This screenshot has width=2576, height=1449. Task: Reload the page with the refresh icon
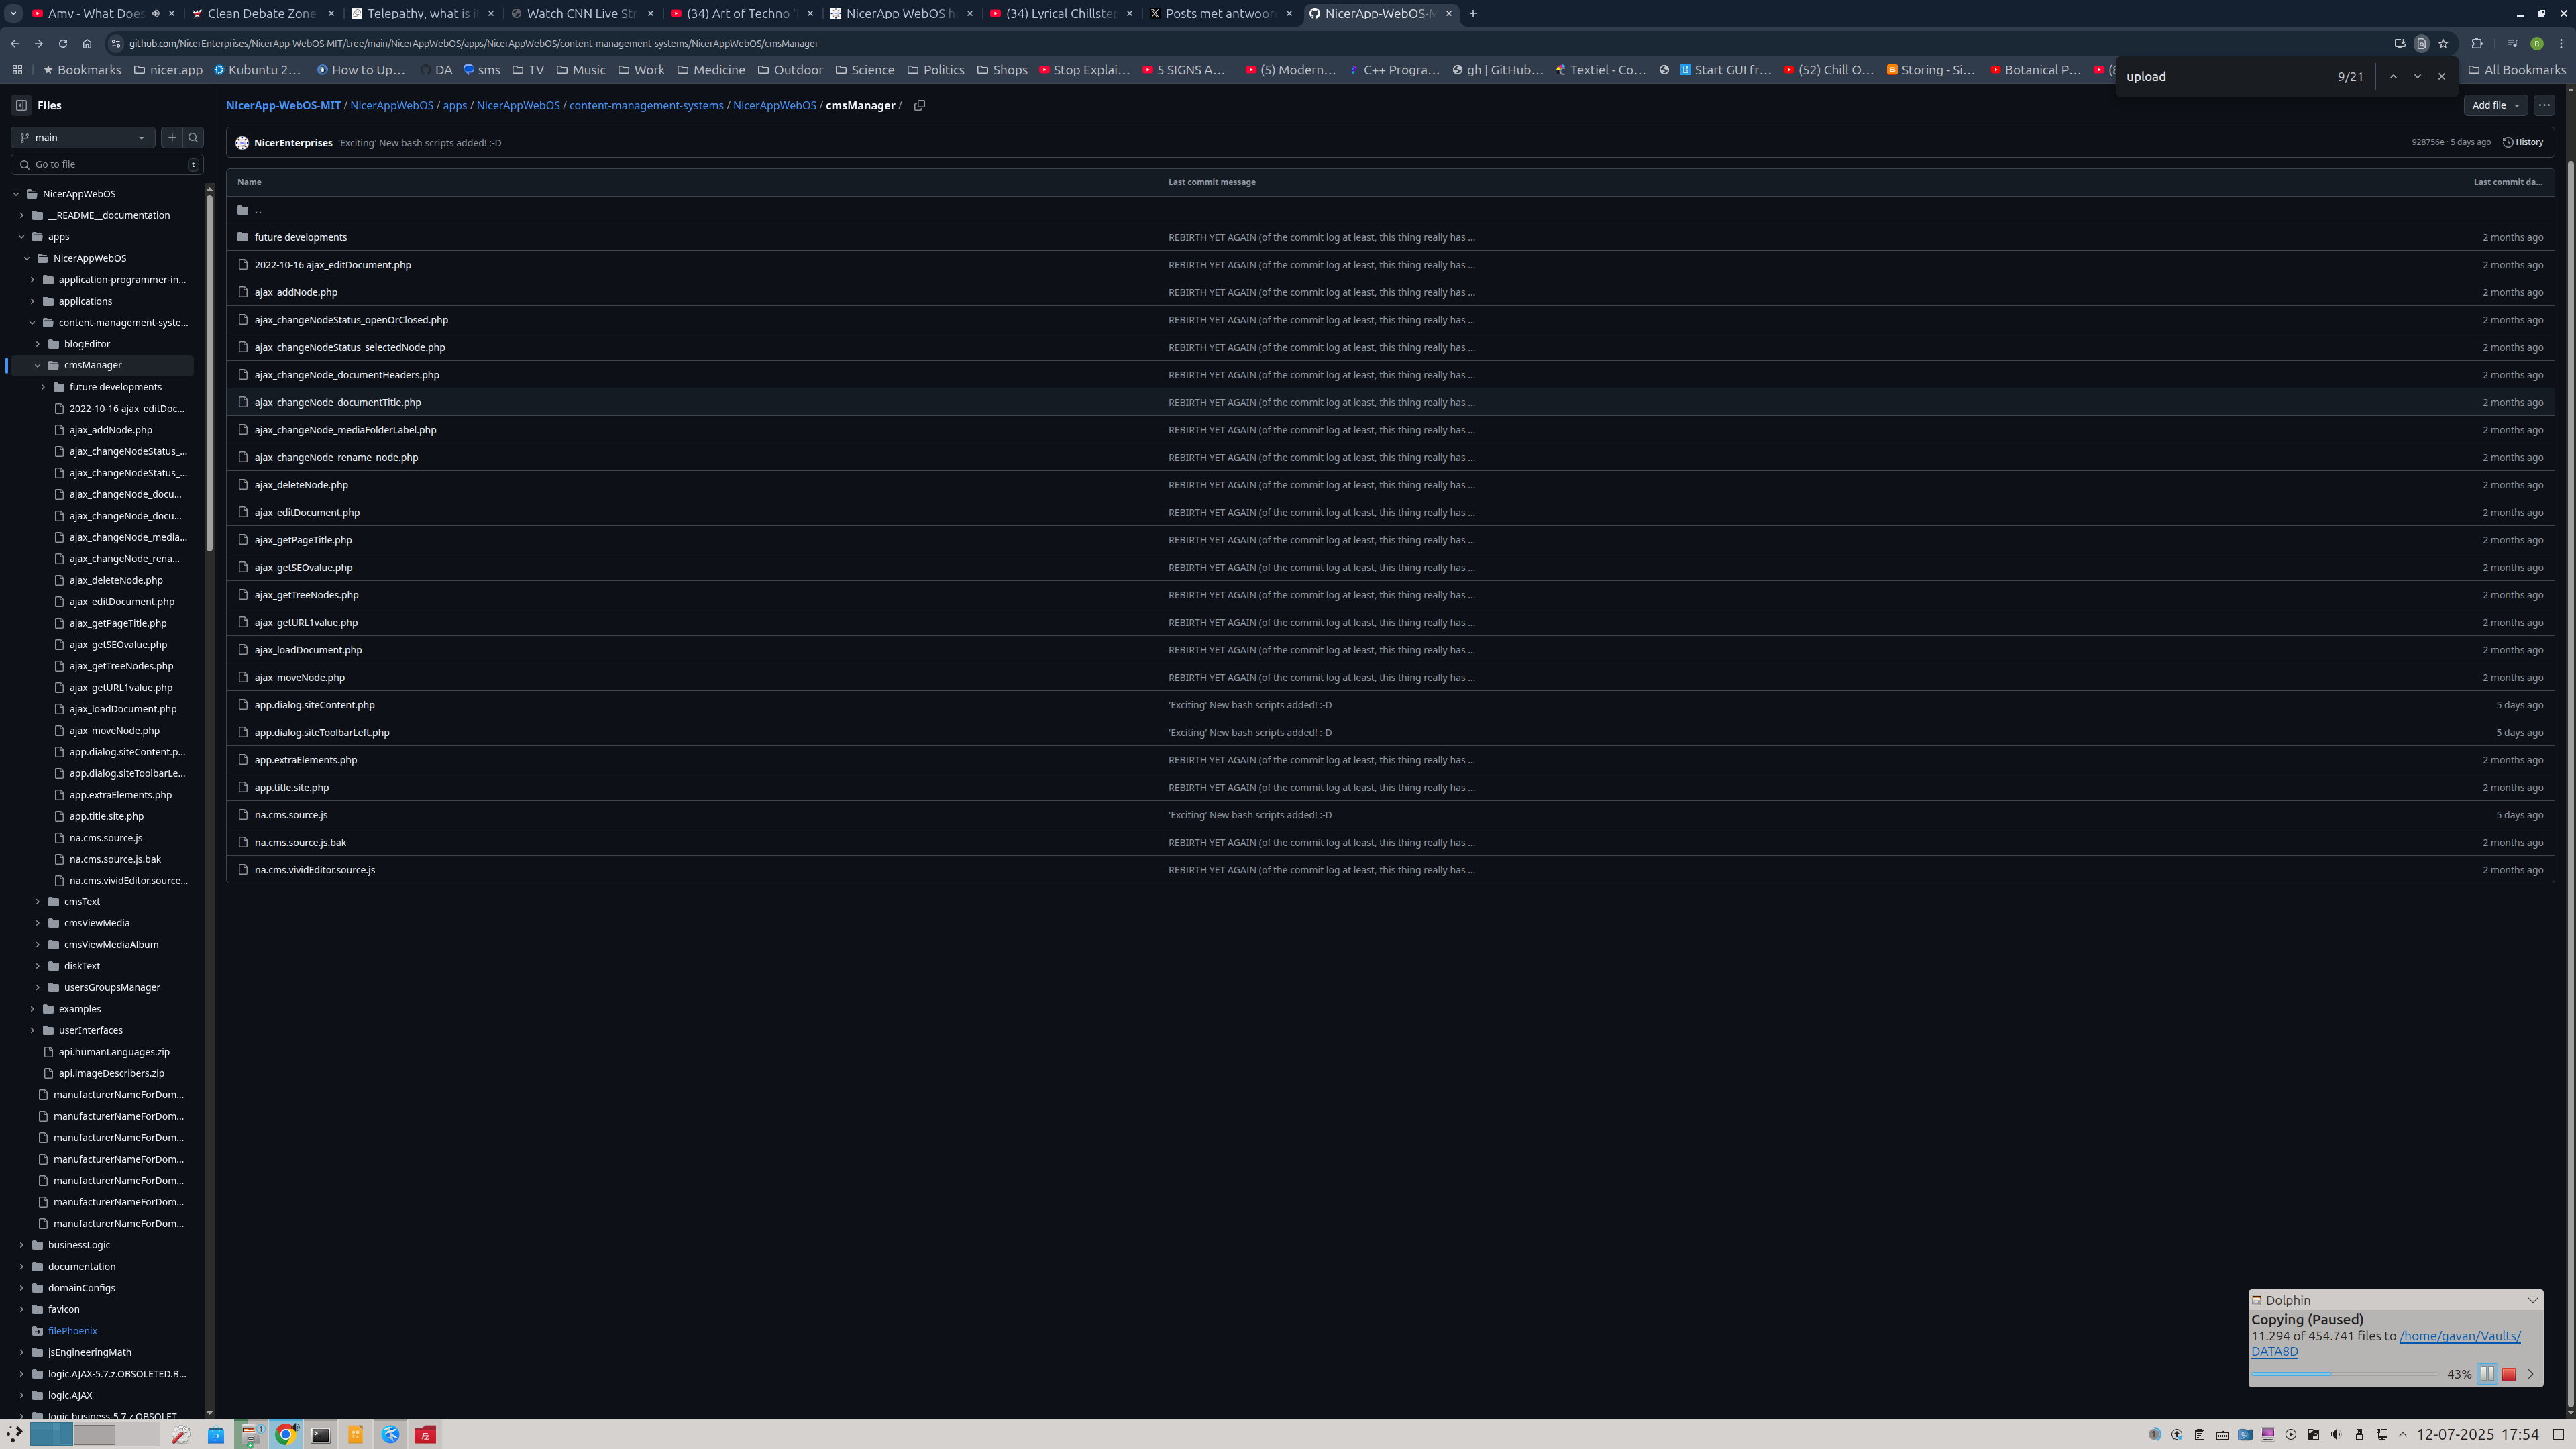pyautogui.click(x=63, y=44)
